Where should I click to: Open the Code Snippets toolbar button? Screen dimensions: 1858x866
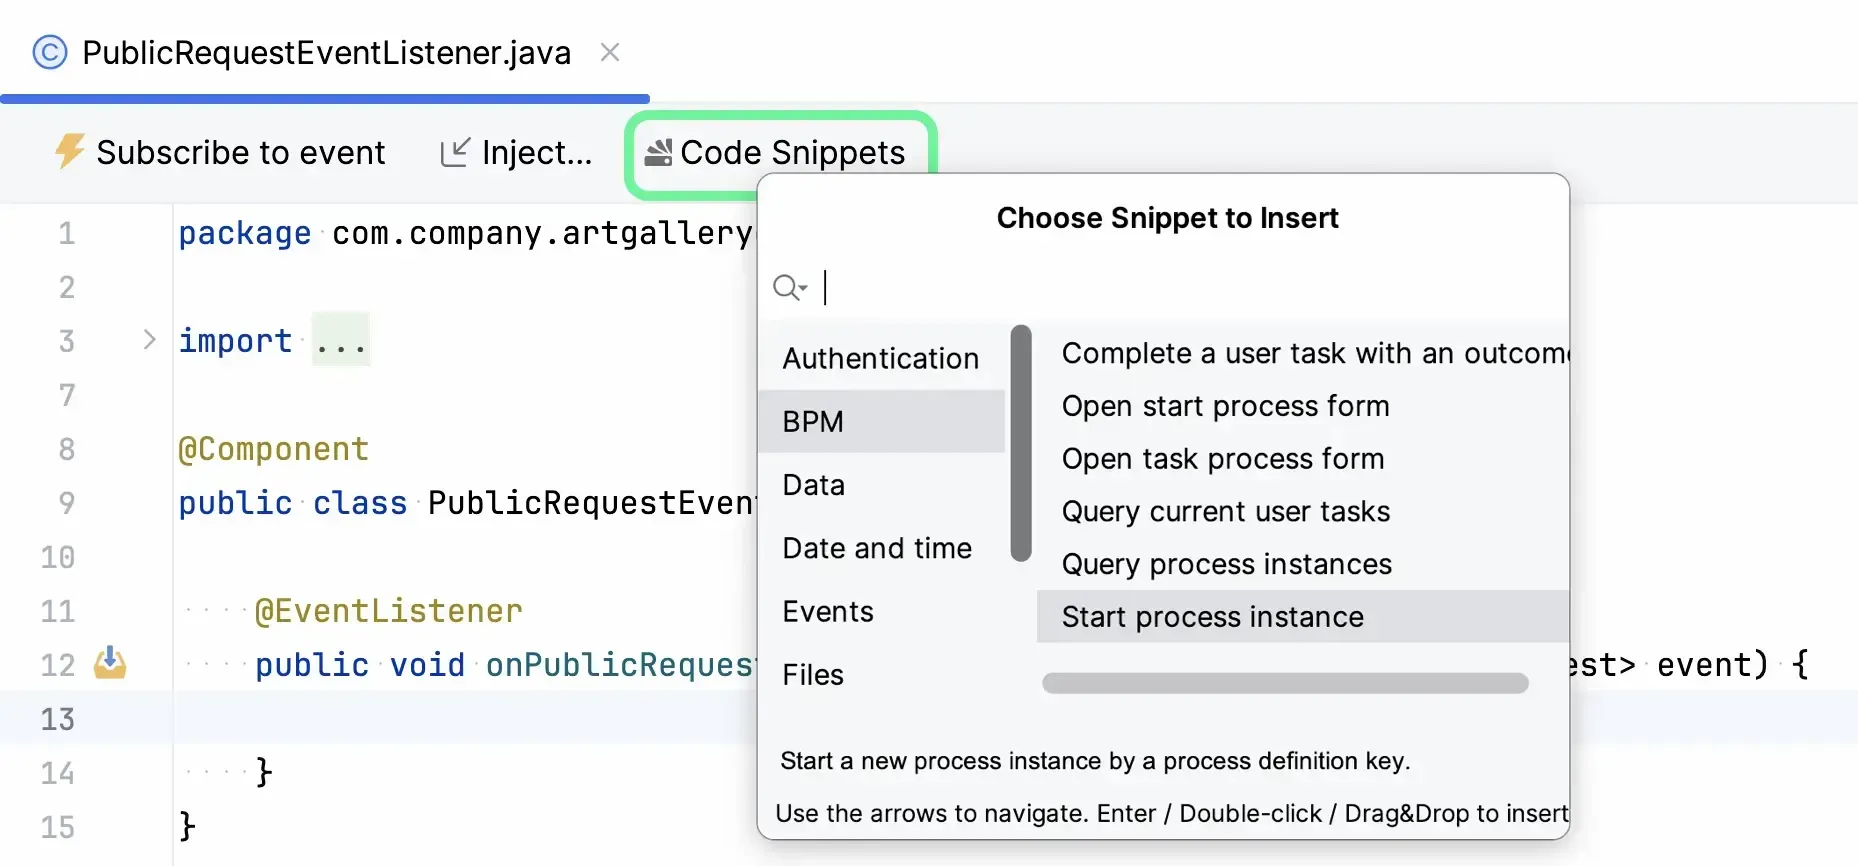778,152
